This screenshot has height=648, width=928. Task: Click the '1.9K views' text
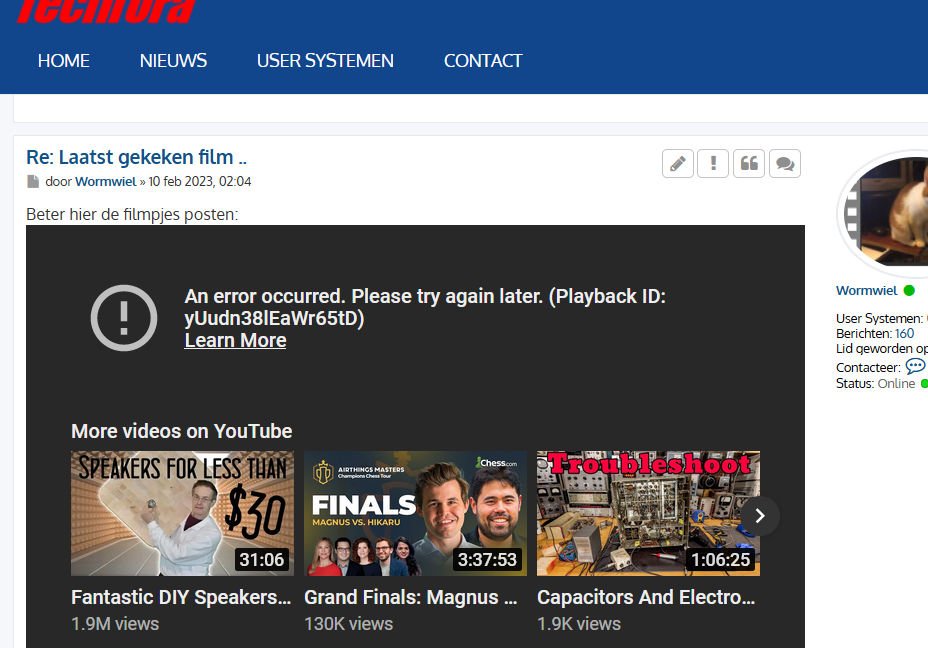pos(579,624)
